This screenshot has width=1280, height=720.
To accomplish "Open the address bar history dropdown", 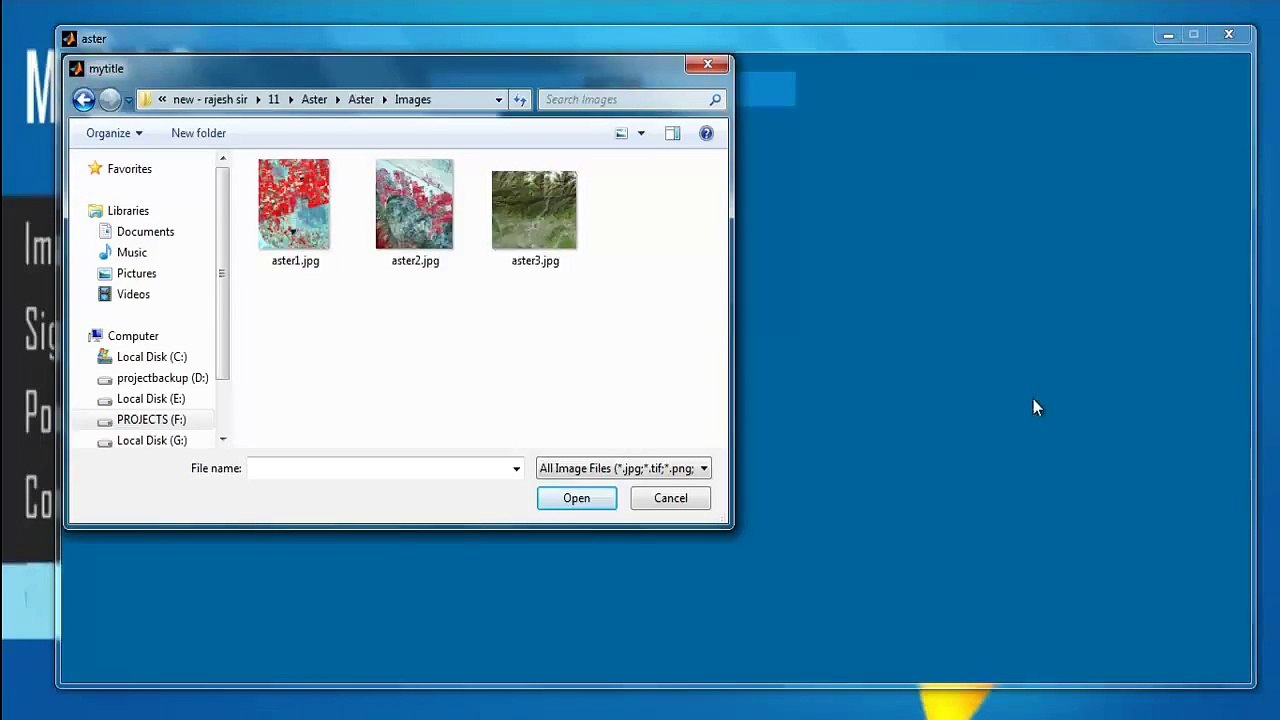I will point(499,99).
